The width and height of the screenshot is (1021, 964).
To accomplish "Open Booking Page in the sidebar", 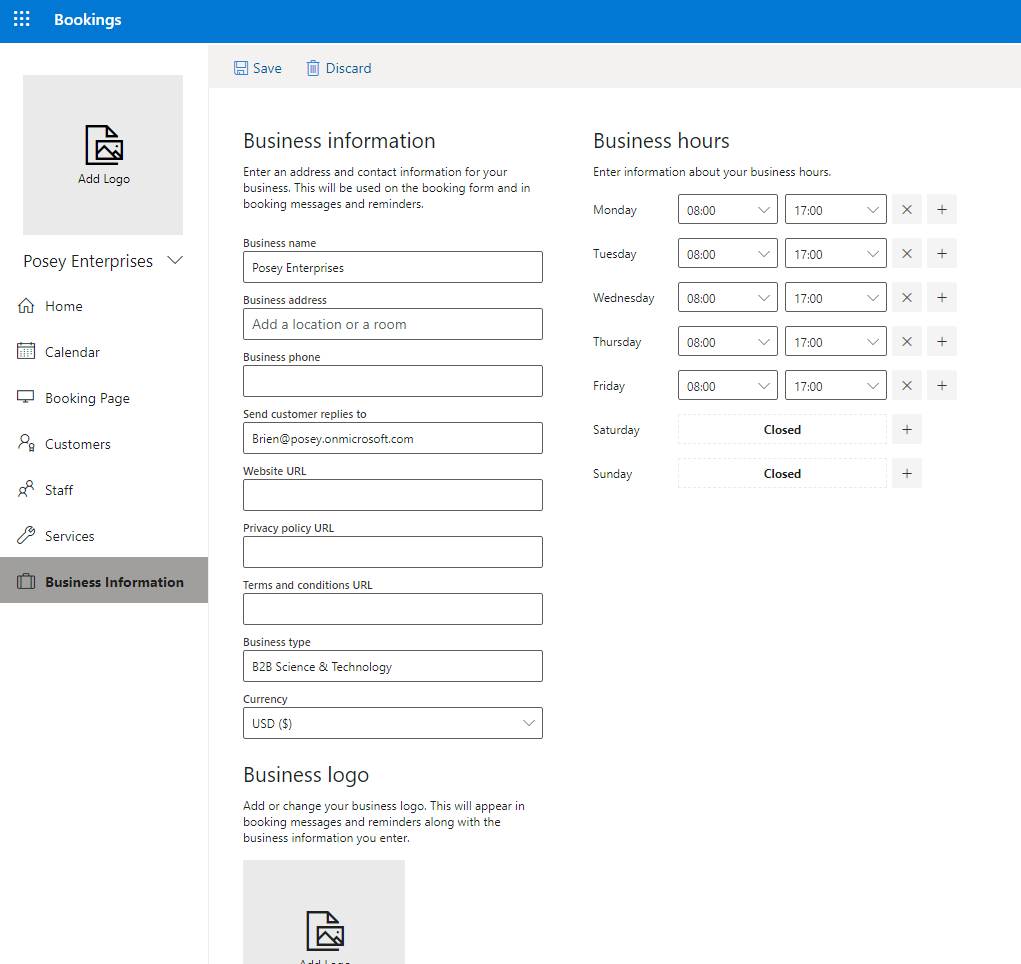I will click(104, 398).
